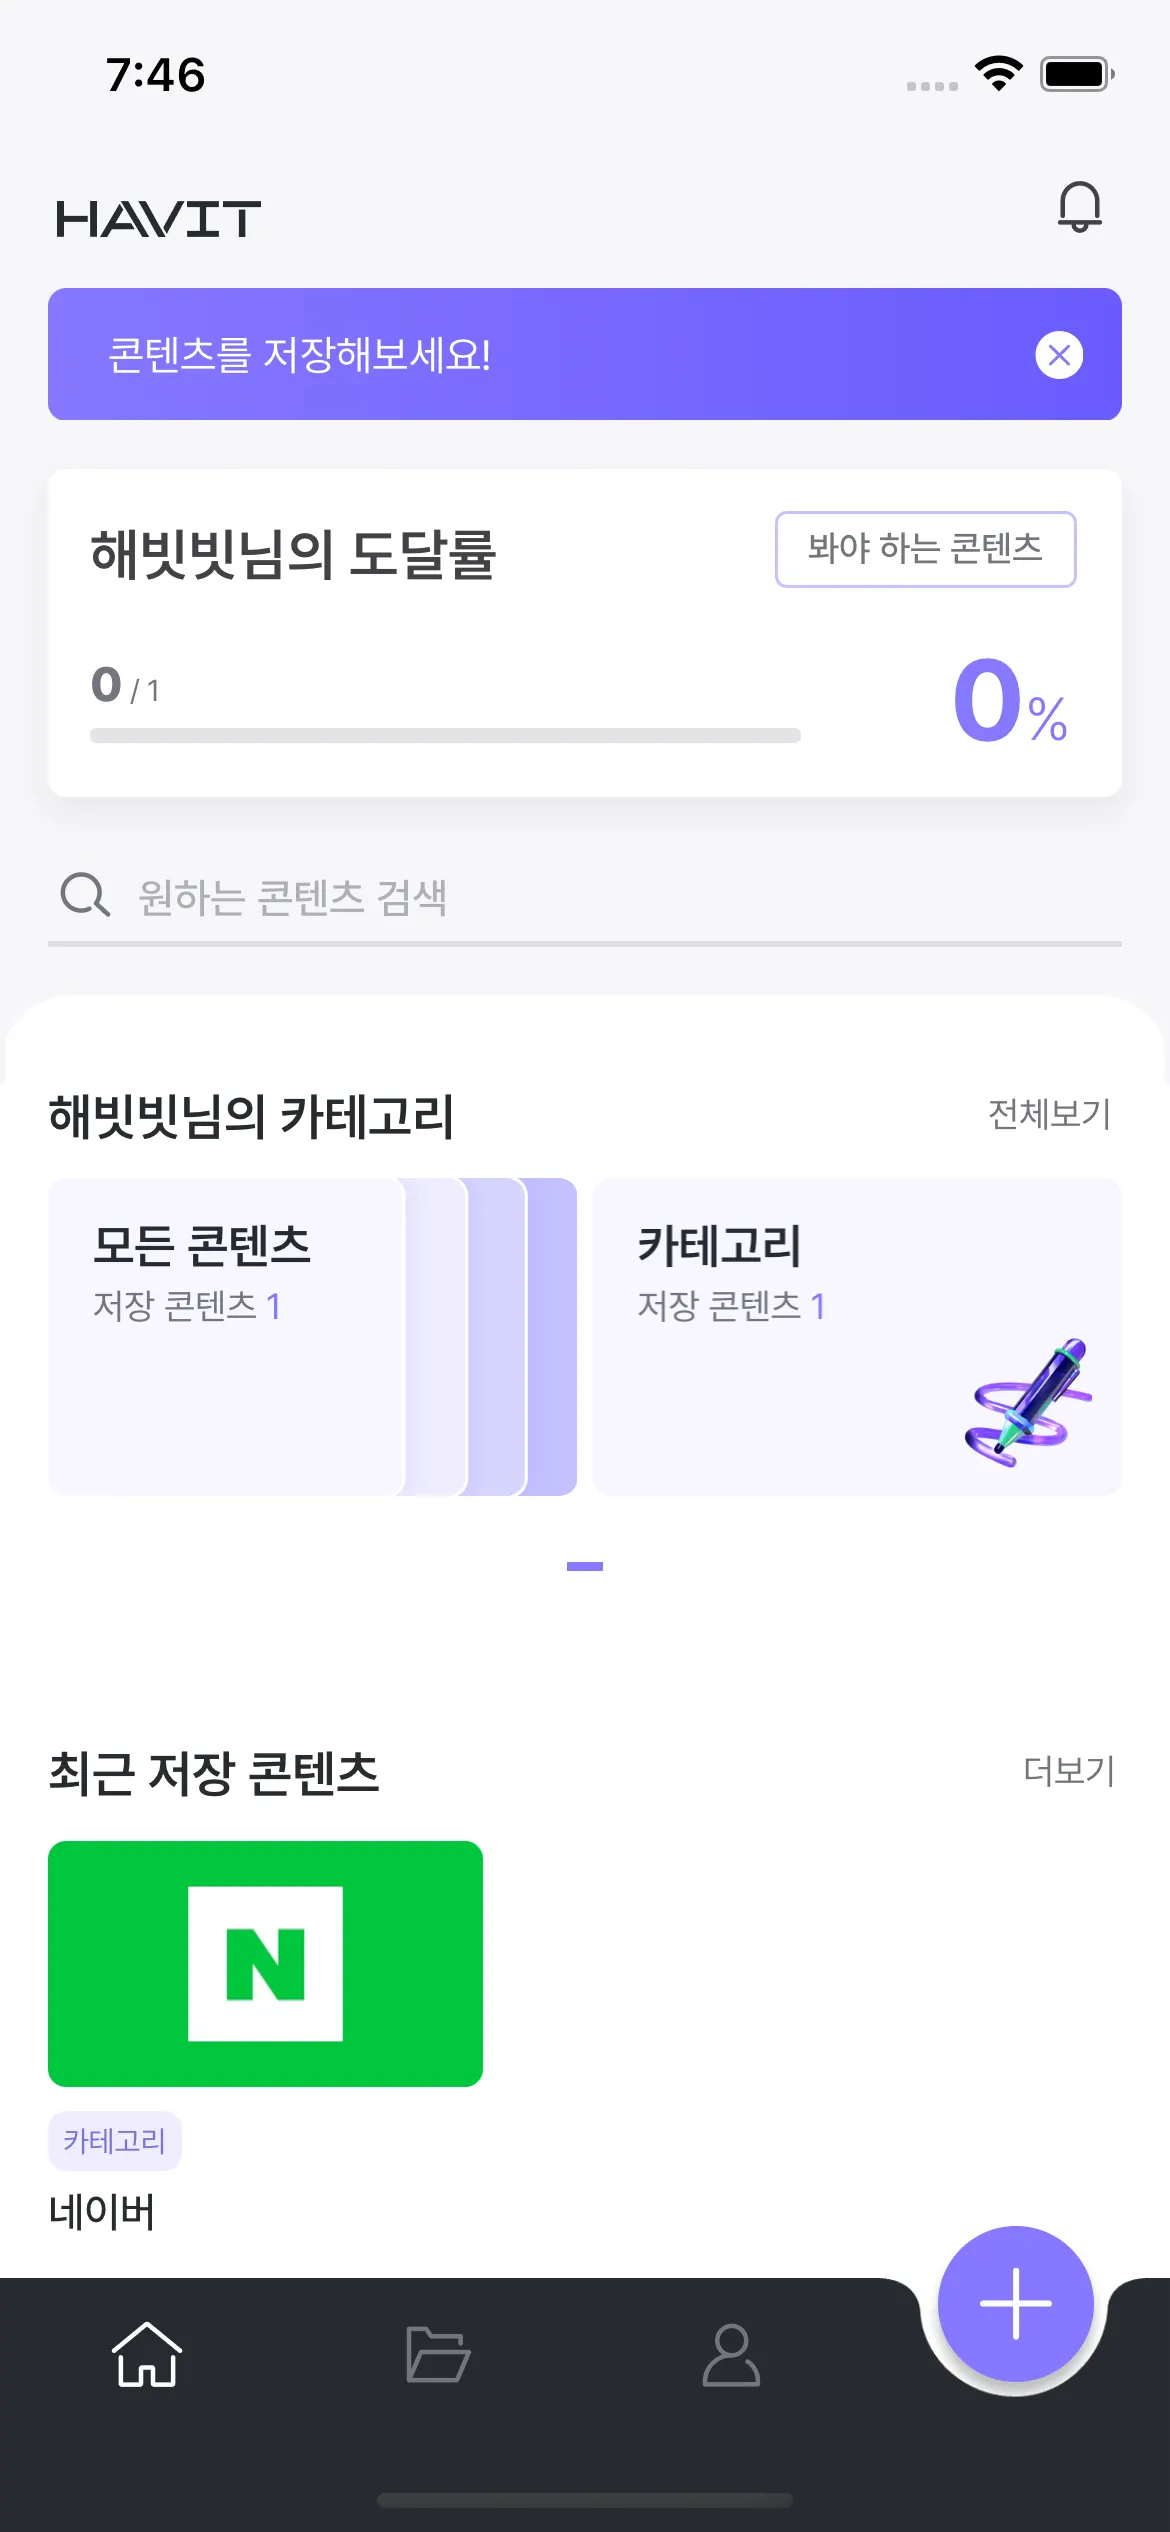The height and width of the screenshot is (2532, 1170).
Task: Open the 모든 콘텐츠 category card
Action: 225,1336
